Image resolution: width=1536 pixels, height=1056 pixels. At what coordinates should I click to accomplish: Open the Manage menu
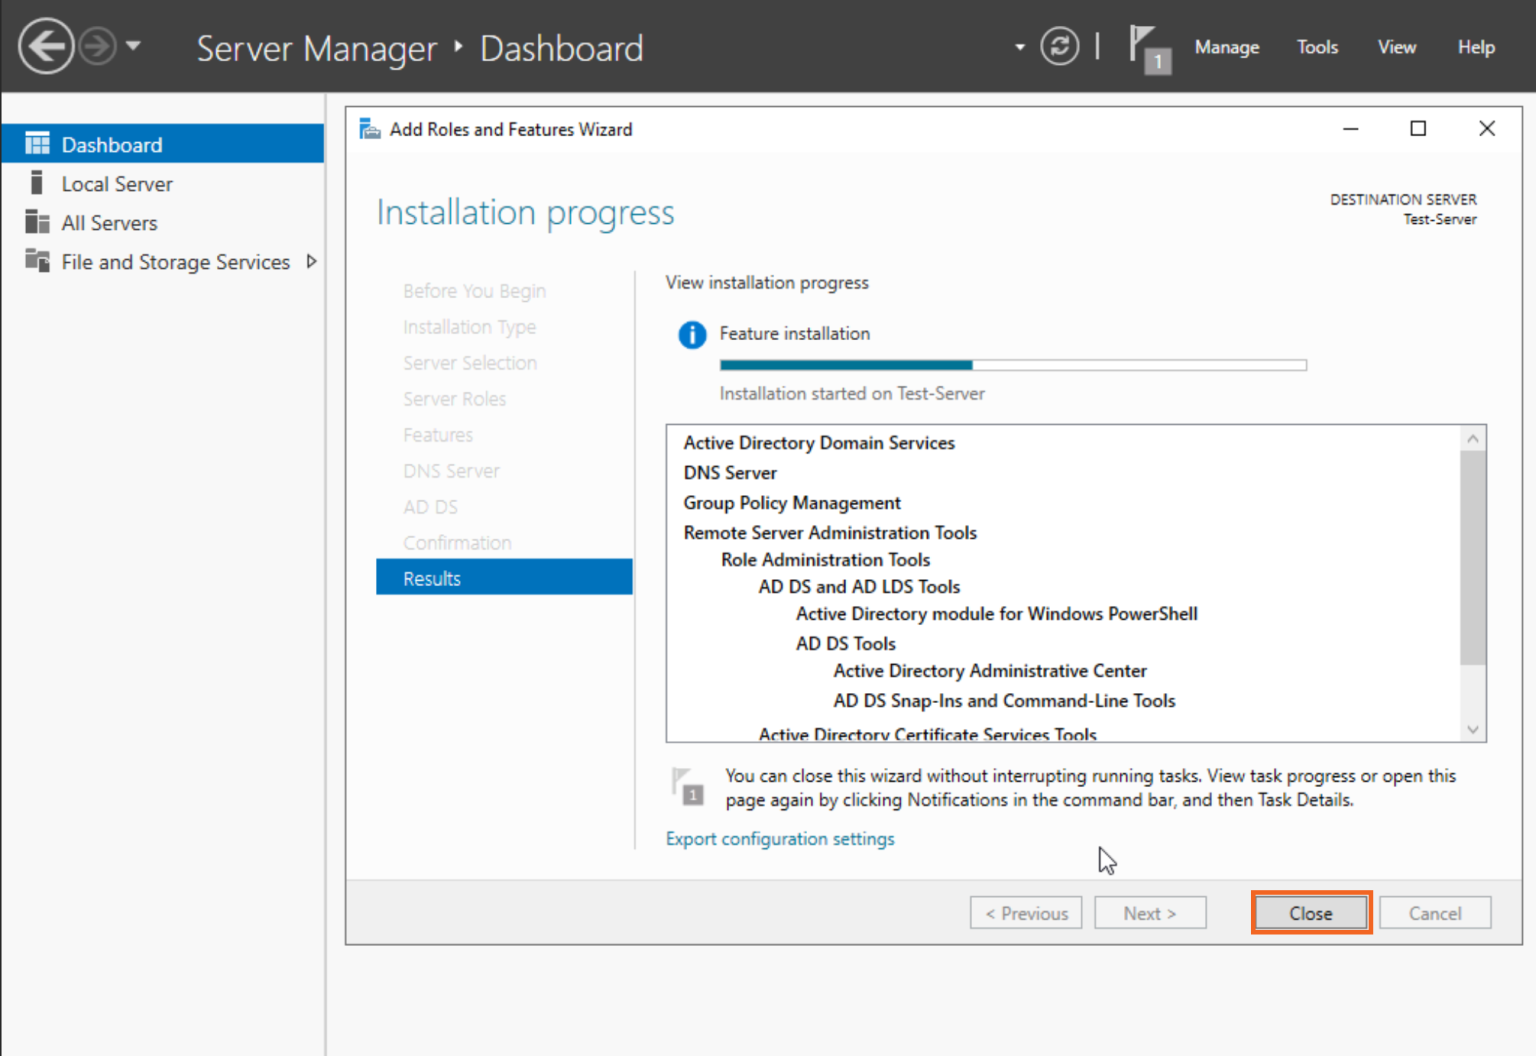[1226, 47]
